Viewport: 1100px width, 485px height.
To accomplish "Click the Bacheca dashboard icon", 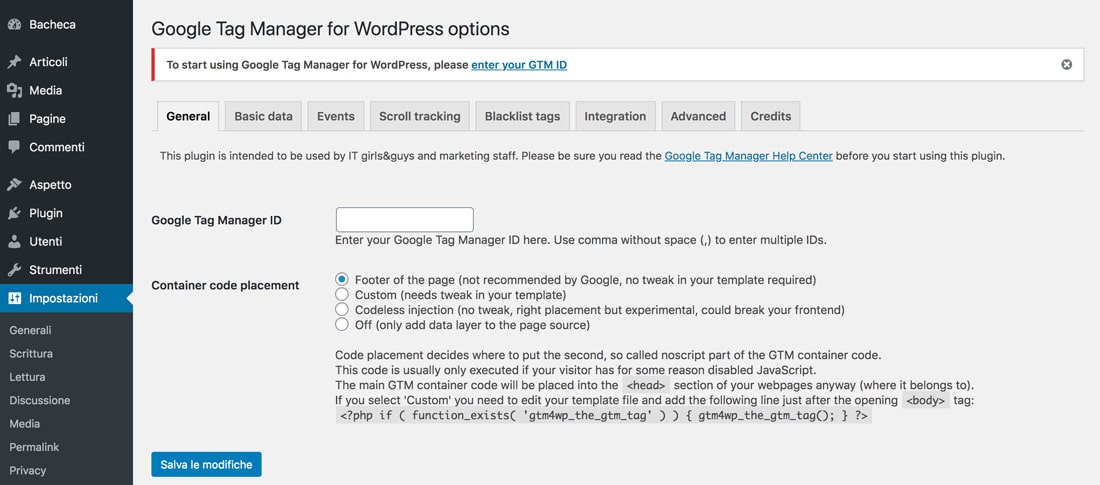I will coord(14,25).
